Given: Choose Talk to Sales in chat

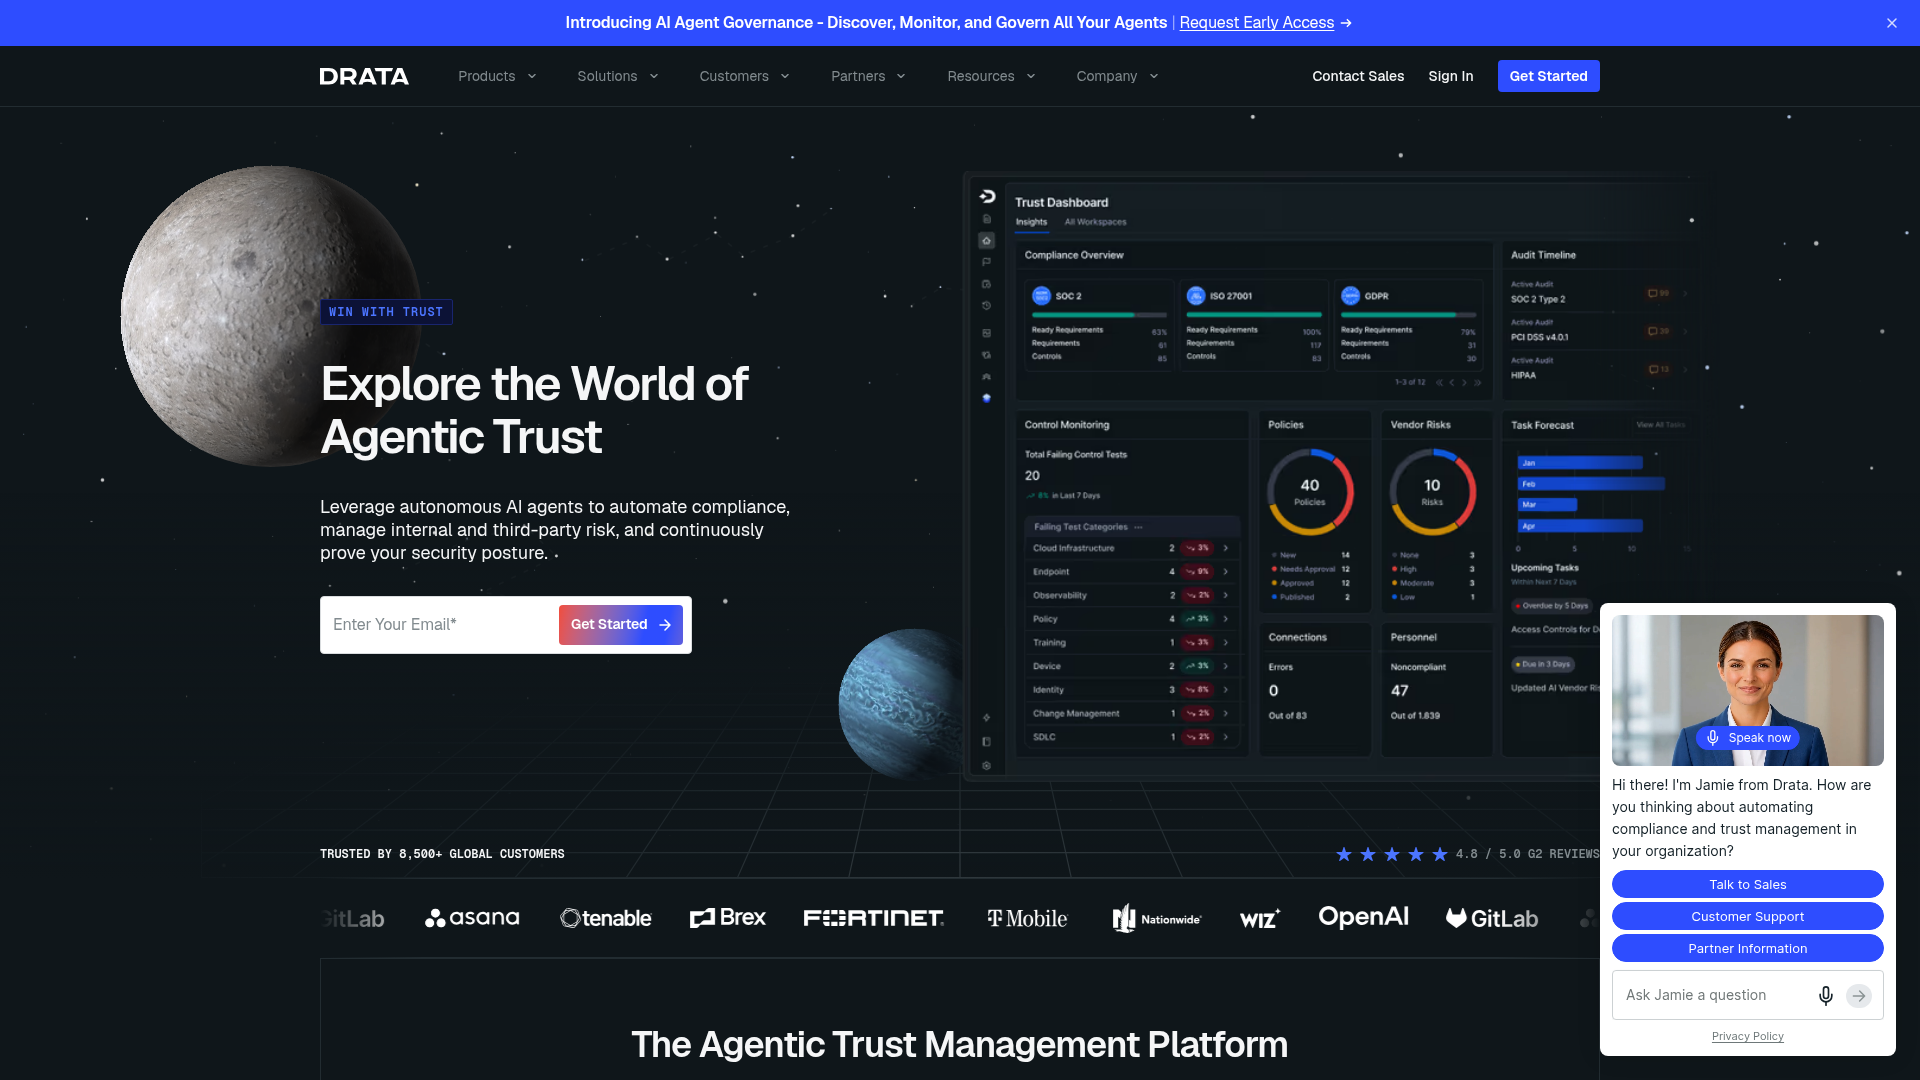Looking at the screenshot, I should click(x=1748, y=884).
